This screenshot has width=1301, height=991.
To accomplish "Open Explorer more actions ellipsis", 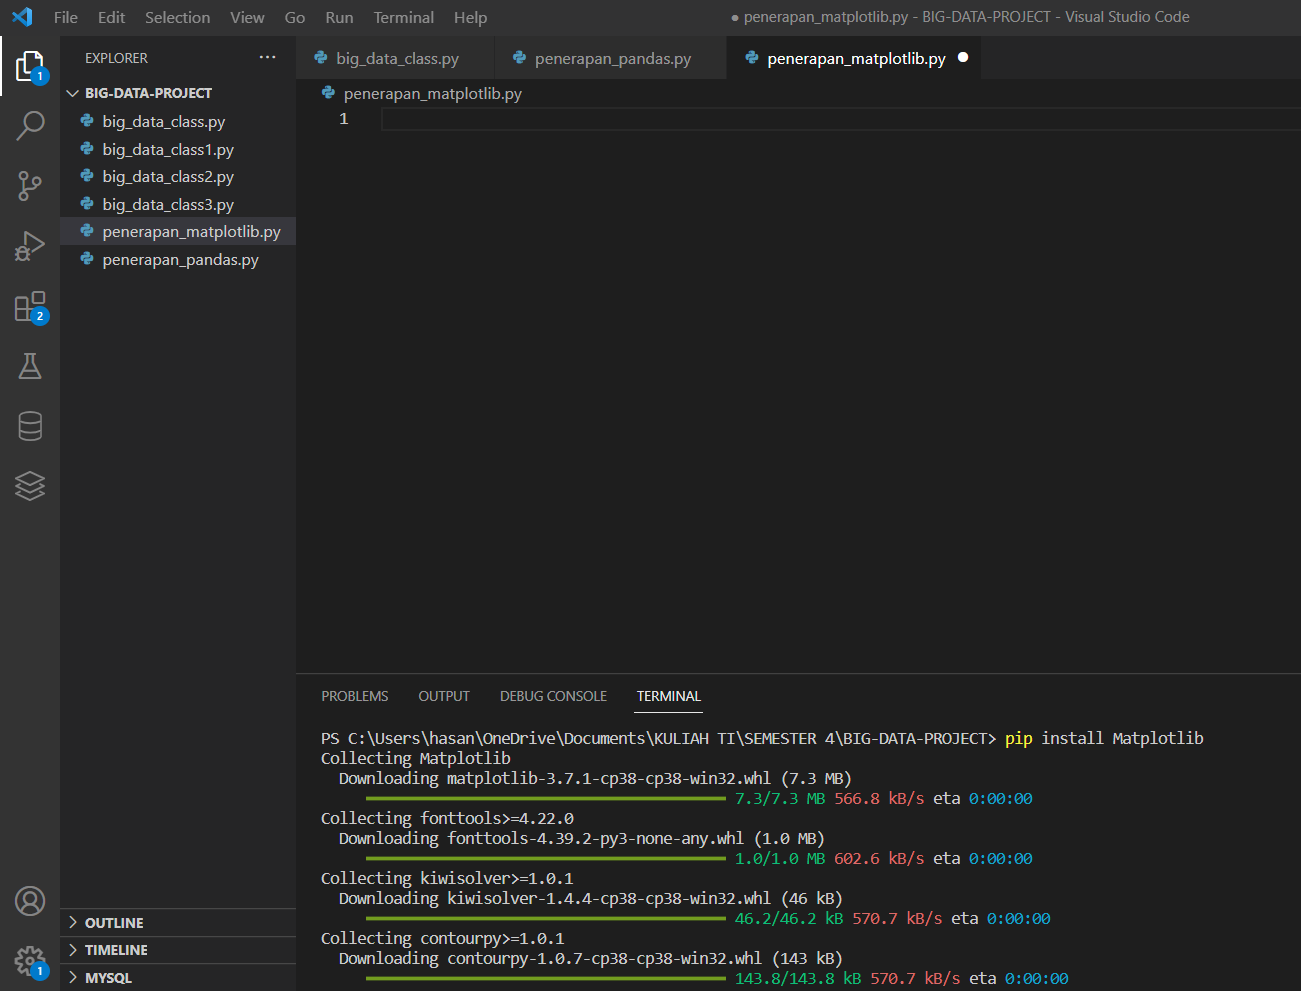I will [x=267, y=58].
